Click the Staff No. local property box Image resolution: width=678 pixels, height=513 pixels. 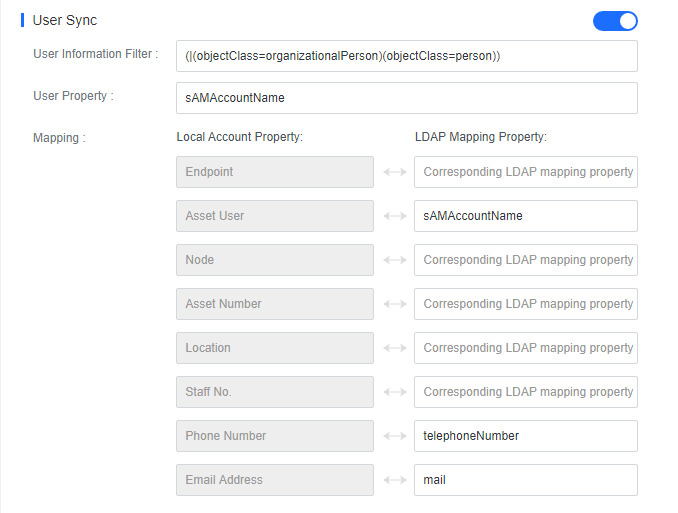[275, 392]
